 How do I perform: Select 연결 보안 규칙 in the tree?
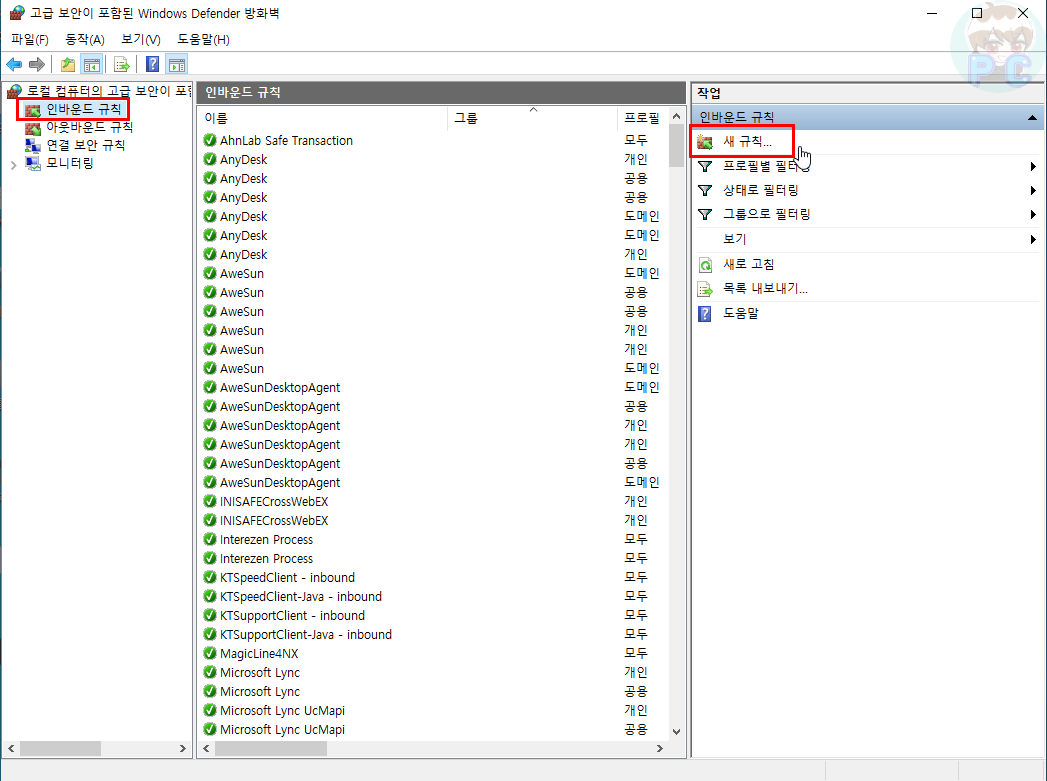85,145
